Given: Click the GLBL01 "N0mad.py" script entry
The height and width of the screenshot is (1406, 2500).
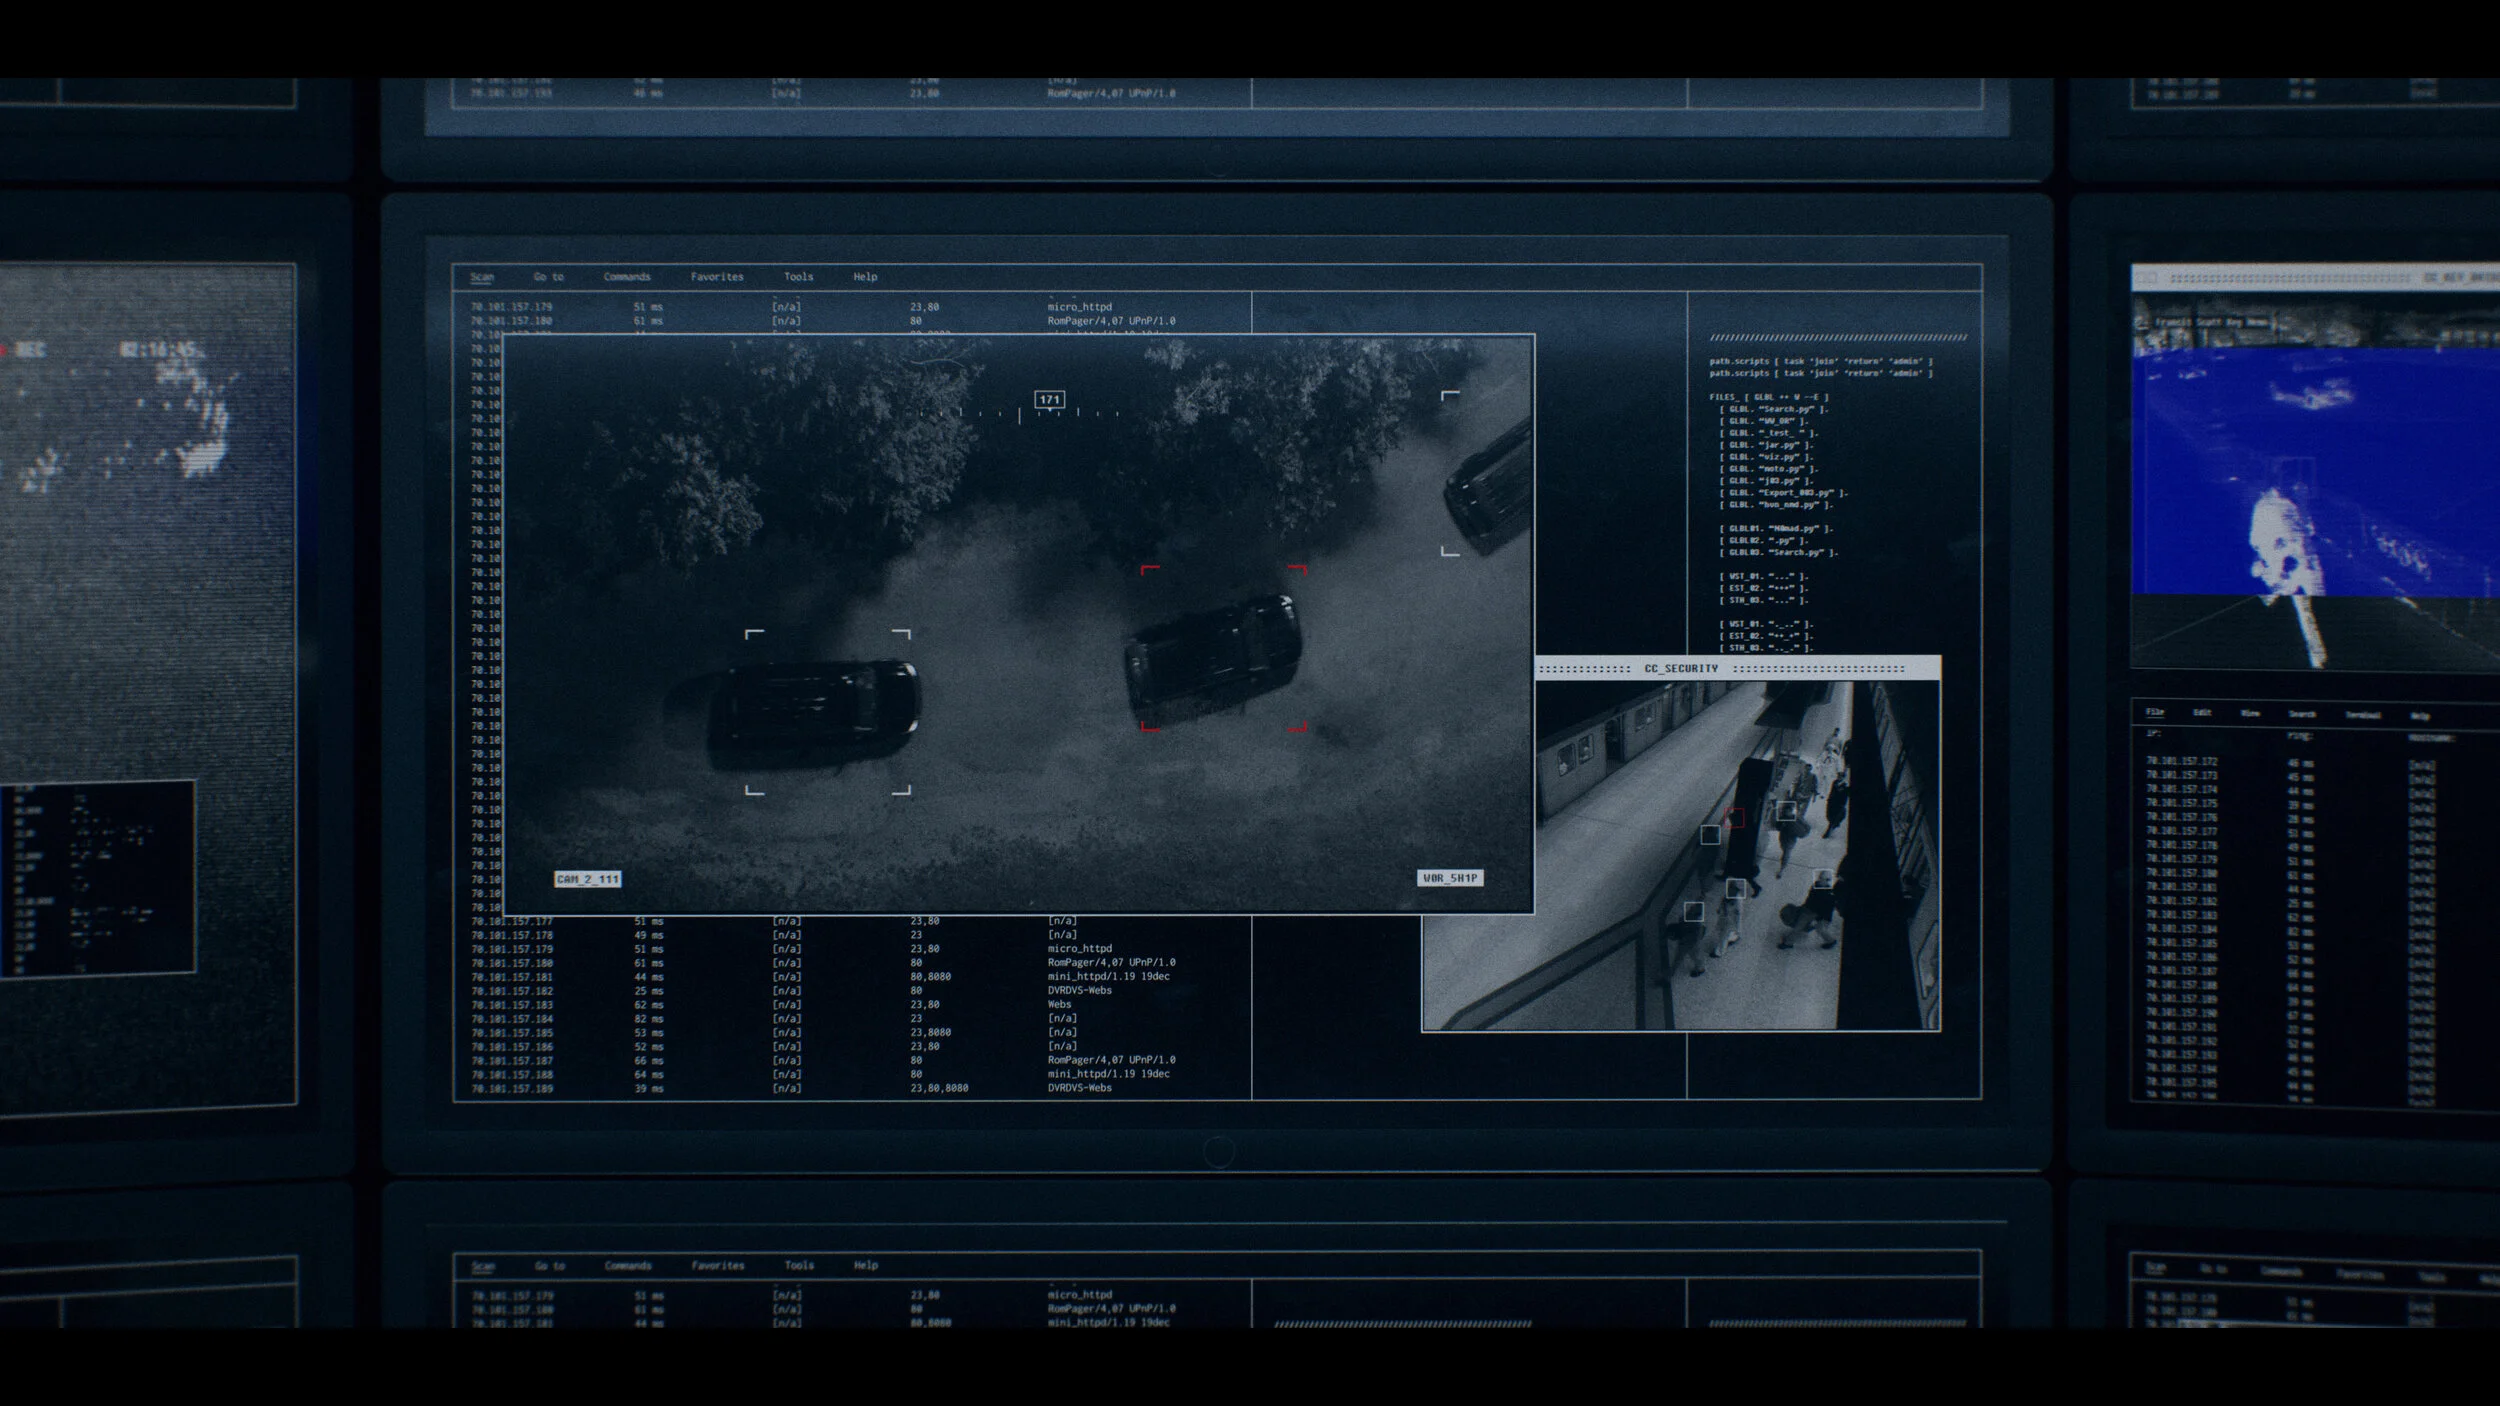Looking at the screenshot, I should point(1776,529).
